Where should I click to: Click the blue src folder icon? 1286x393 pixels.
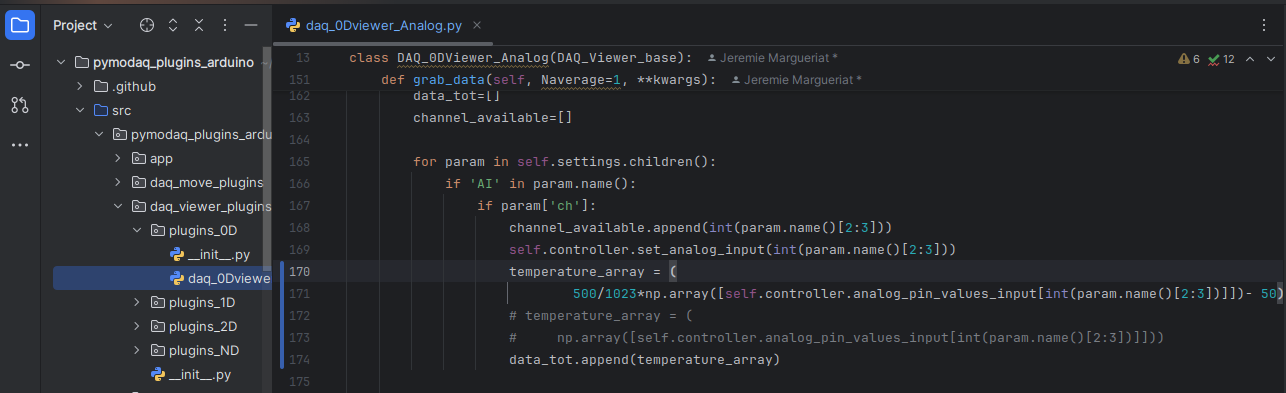(100, 110)
